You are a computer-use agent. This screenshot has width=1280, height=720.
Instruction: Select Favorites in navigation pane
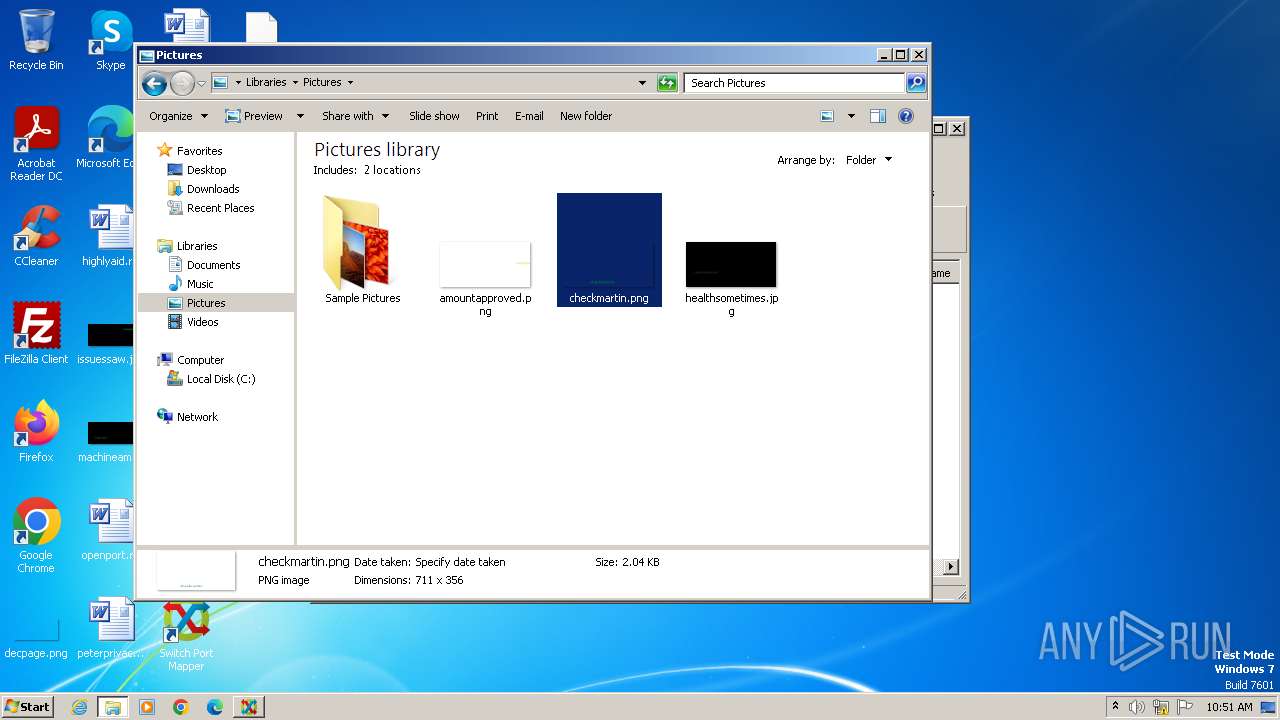coord(199,151)
